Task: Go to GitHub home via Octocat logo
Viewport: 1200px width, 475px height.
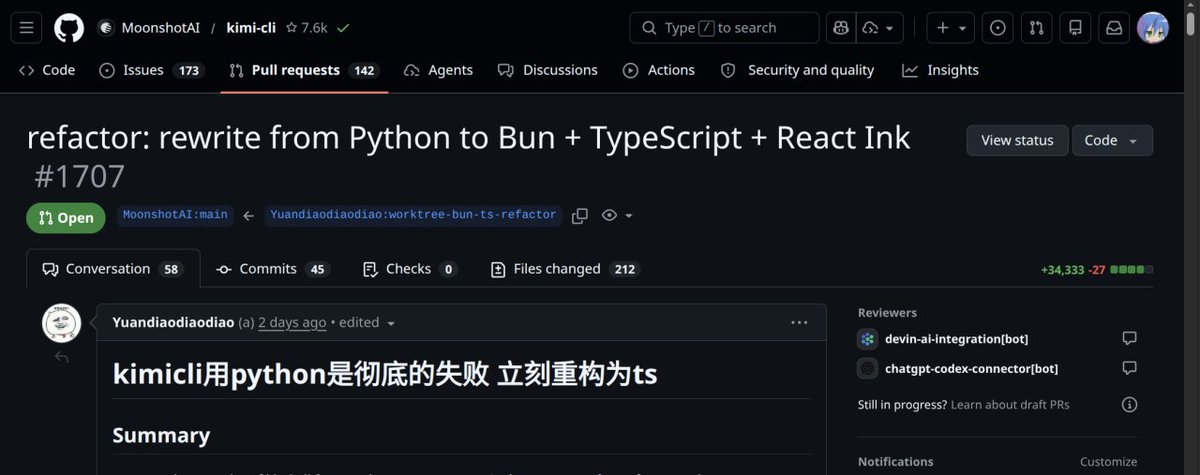Action: pos(69,28)
